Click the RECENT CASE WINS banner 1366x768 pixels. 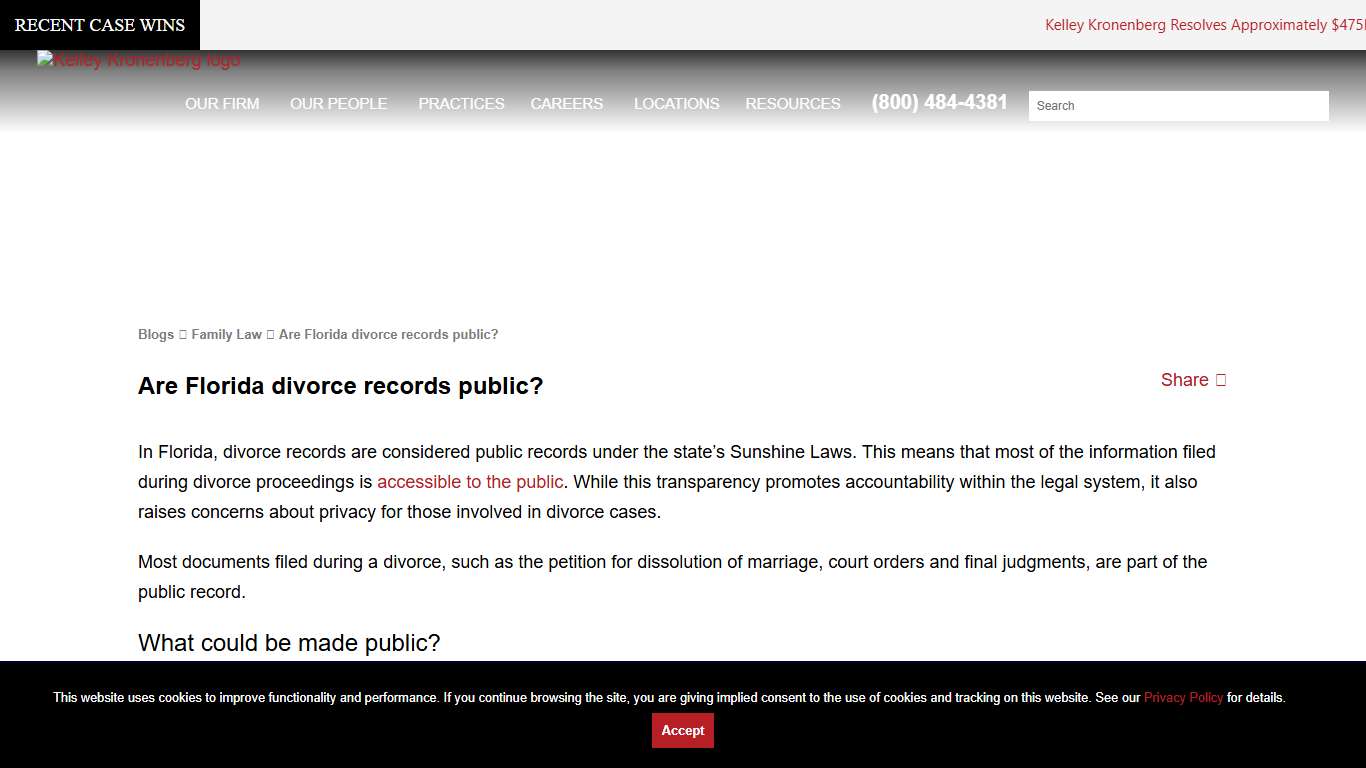click(x=99, y=24)
